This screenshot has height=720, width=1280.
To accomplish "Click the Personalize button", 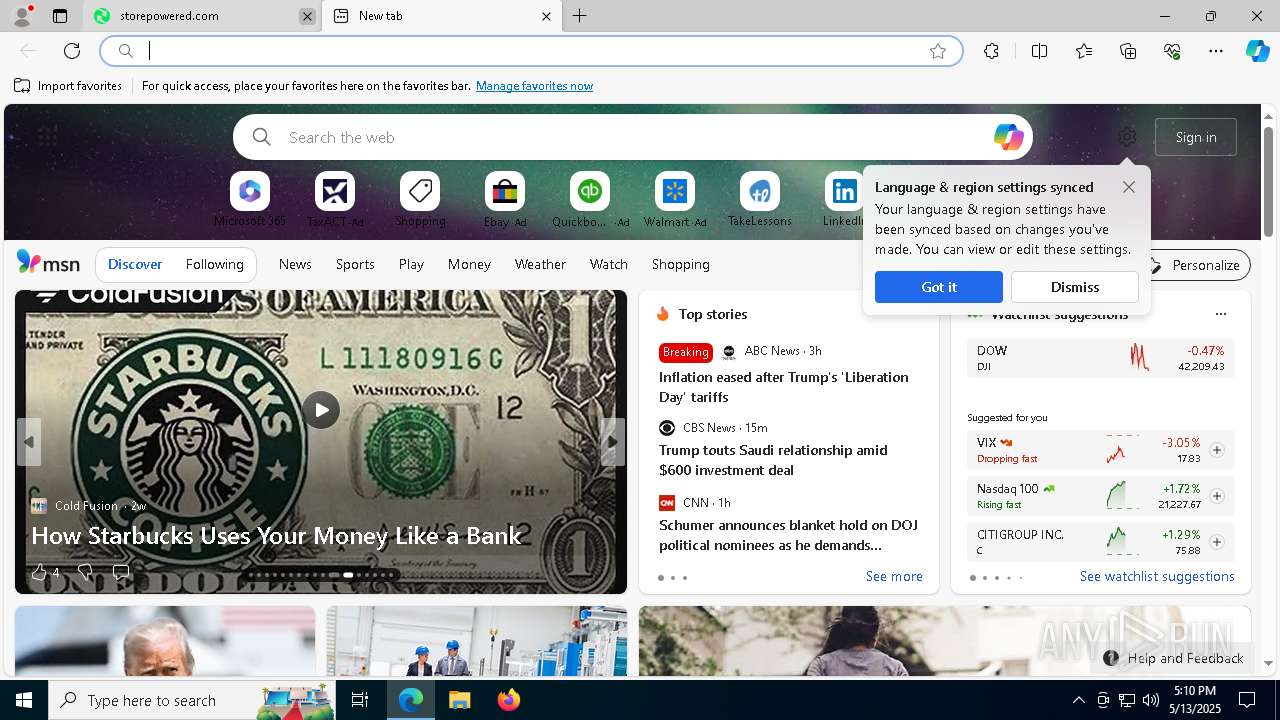I will (x=1194, y=265).
